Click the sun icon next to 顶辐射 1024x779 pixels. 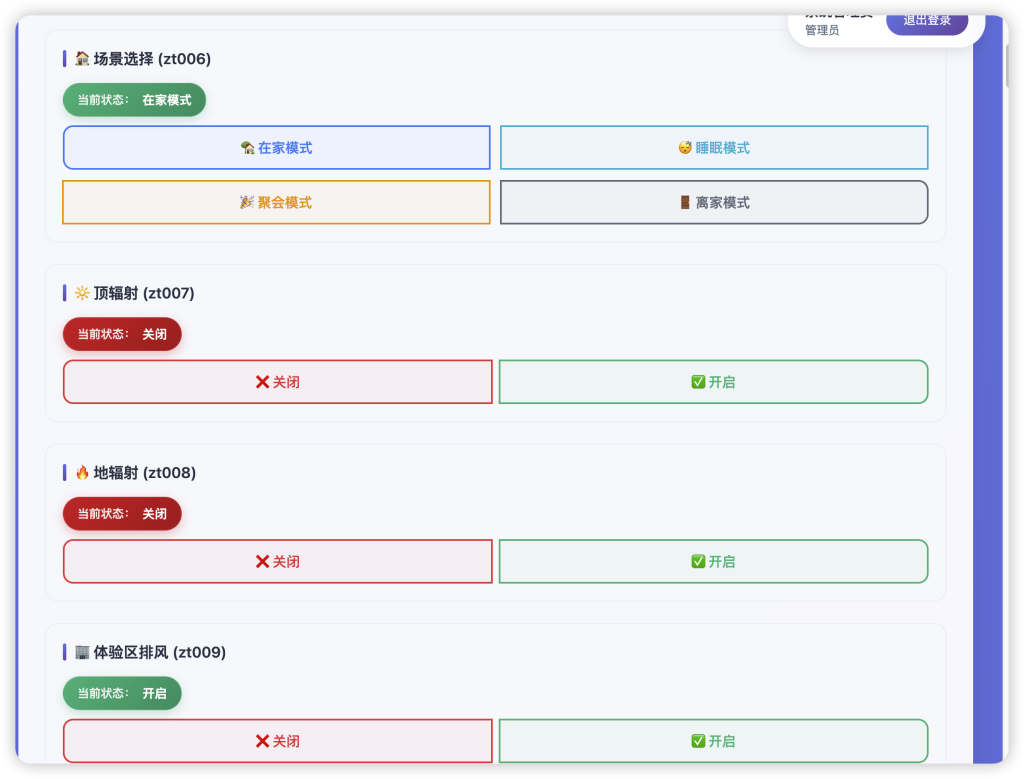[x=82, y=293]
